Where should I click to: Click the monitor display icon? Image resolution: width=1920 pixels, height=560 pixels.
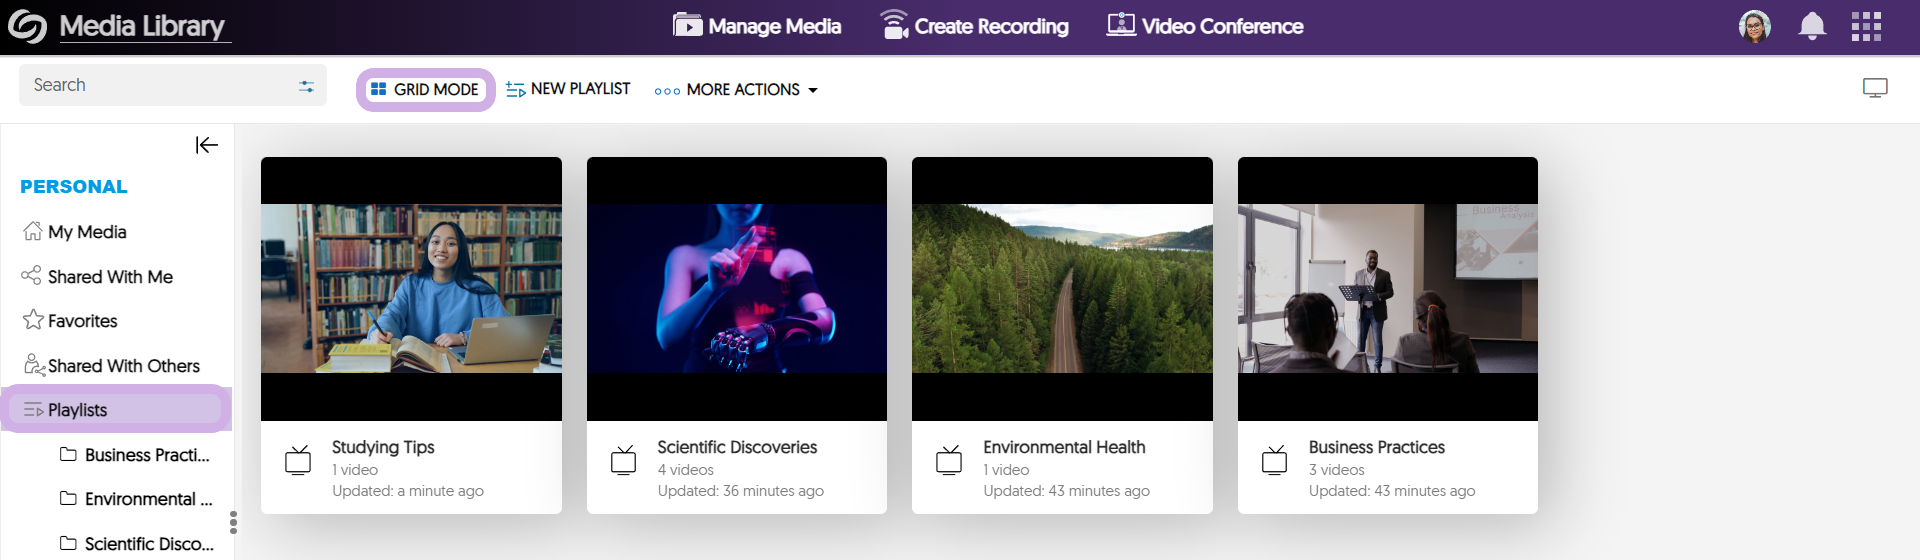tap(1875, 88)
